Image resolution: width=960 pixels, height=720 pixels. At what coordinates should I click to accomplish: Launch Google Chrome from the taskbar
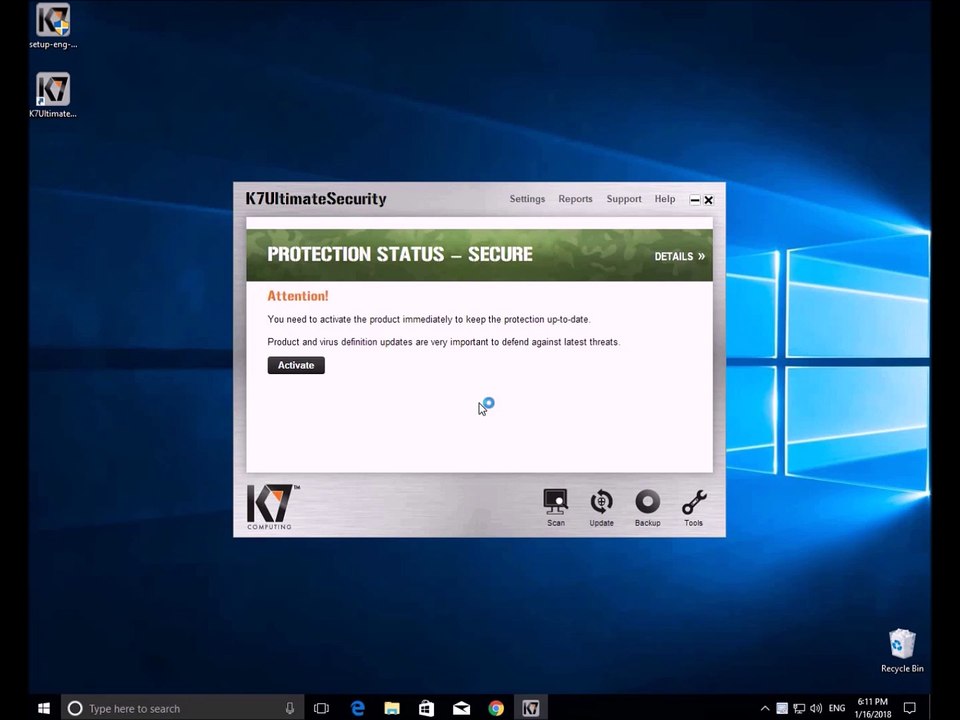496,708
